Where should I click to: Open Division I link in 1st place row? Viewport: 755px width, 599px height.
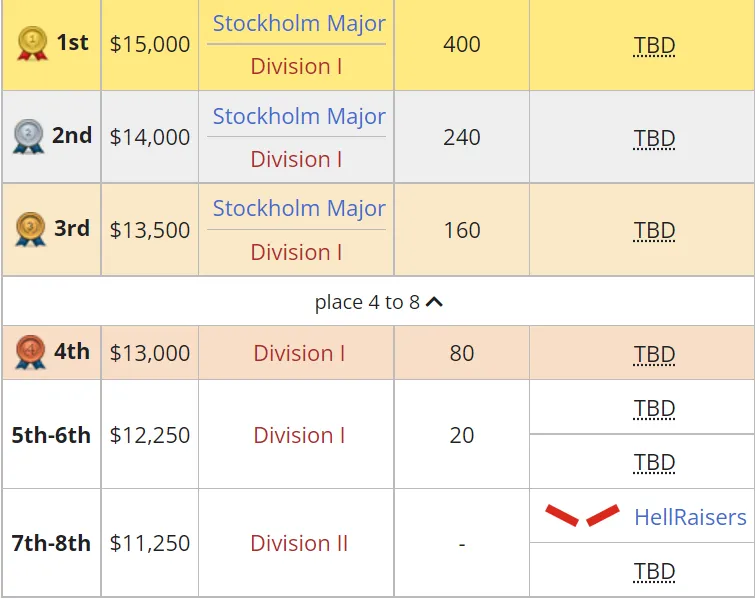(x=296, y=66)
